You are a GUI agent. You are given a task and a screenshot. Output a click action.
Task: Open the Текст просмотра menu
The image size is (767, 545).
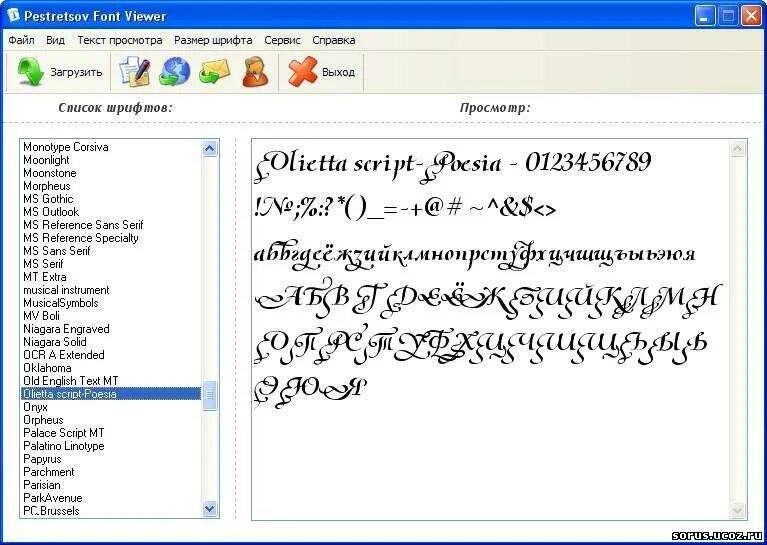pos(120,40)
